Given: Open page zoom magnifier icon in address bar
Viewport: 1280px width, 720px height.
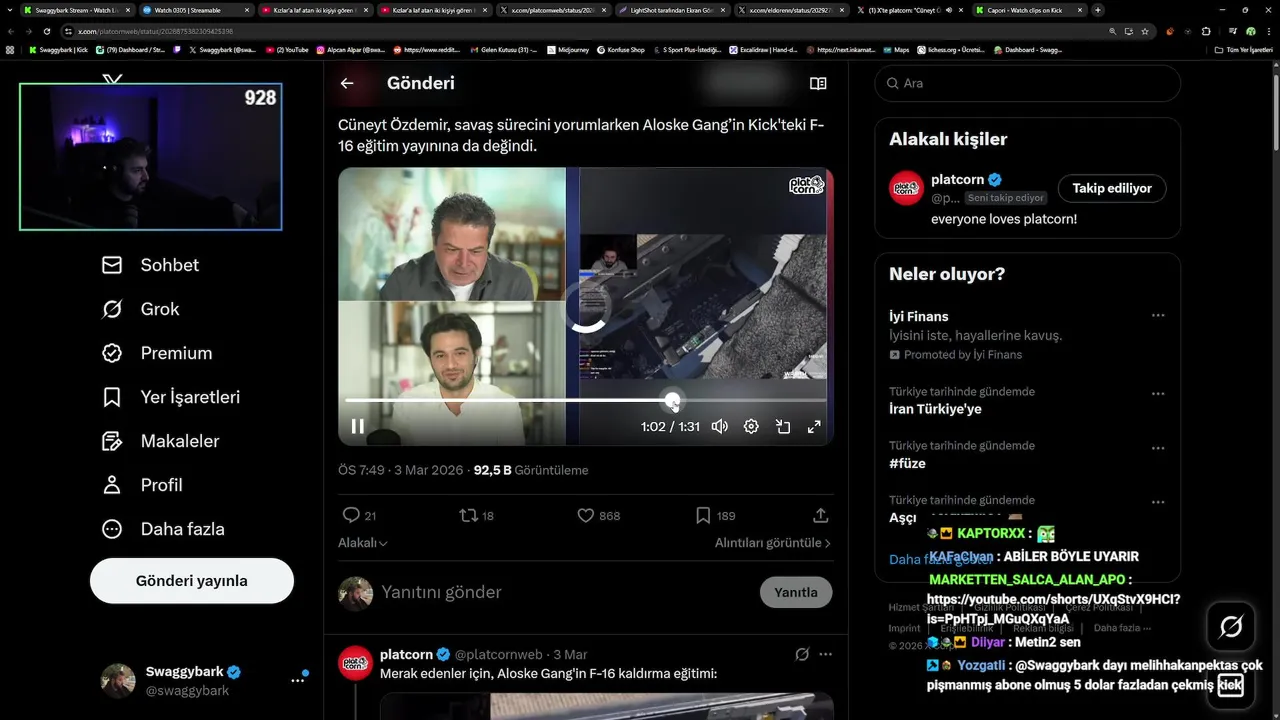Looking at the screenshot, I should [x=1113, y=31].
